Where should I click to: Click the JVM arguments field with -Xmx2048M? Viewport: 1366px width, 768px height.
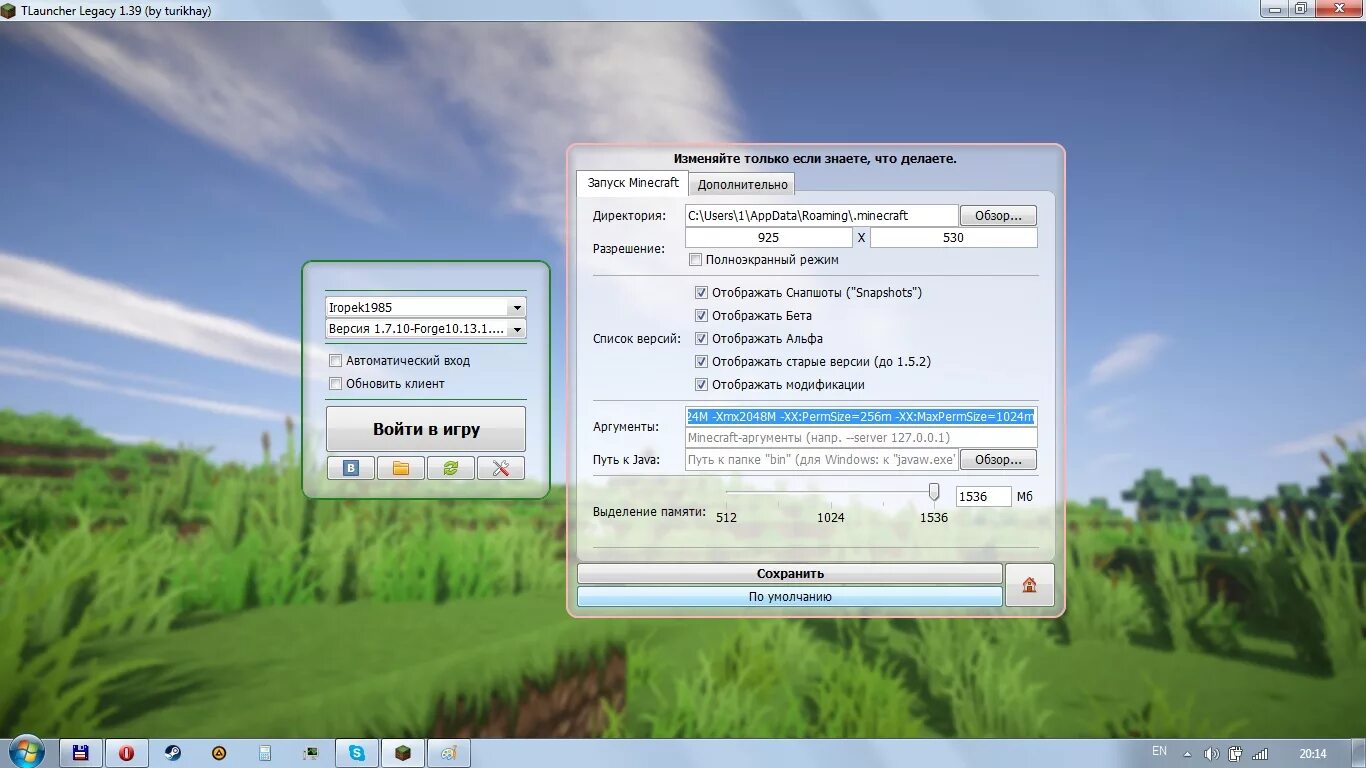pyautogui.click(x=861, y=417)
